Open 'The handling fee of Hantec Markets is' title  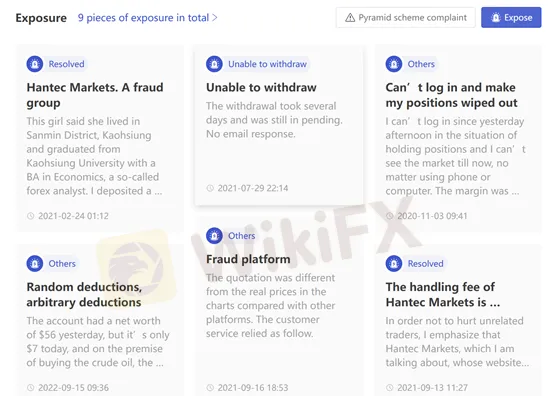coord(443,294)
